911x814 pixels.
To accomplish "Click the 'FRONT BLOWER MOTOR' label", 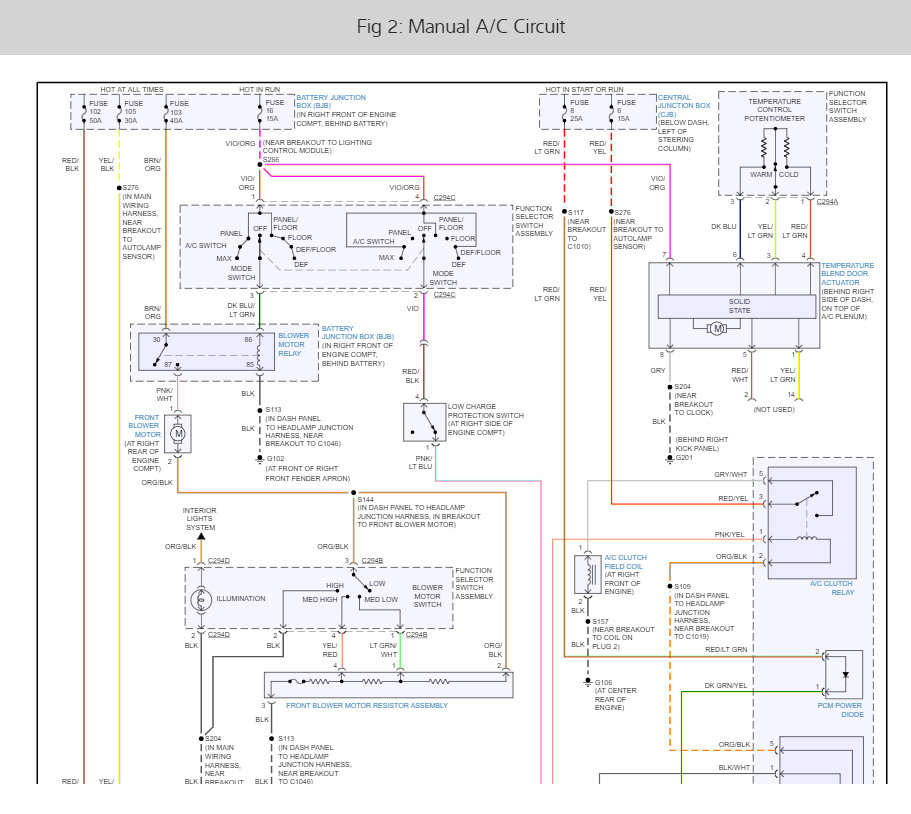I will pos(146,426).
